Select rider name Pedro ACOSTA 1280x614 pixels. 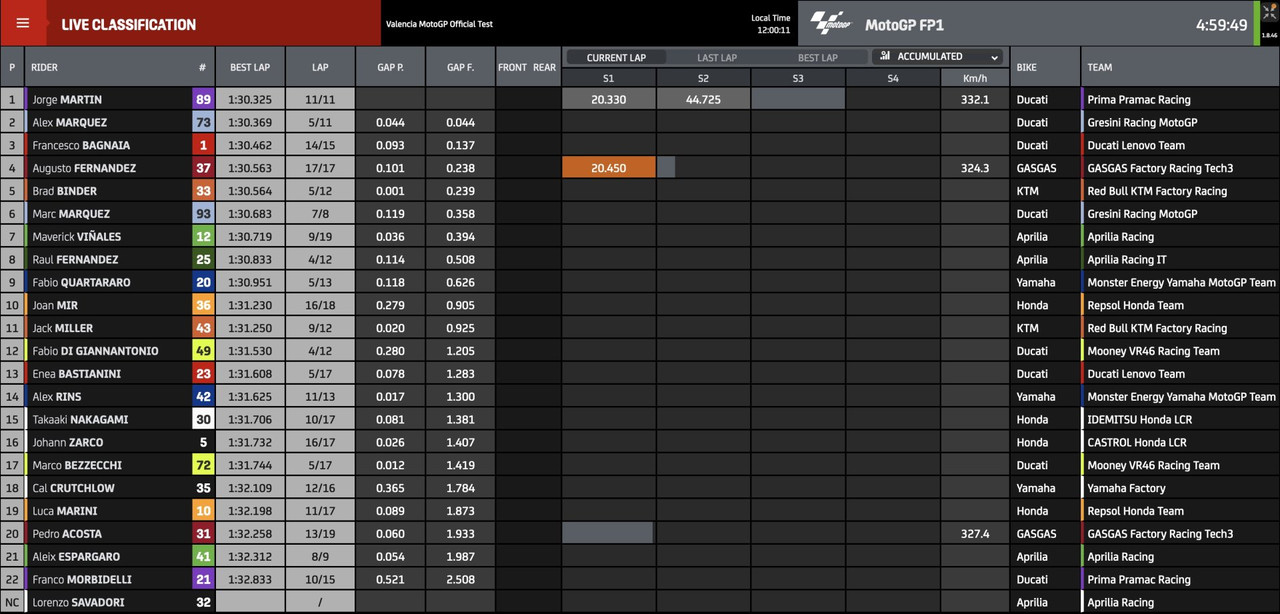67,534
